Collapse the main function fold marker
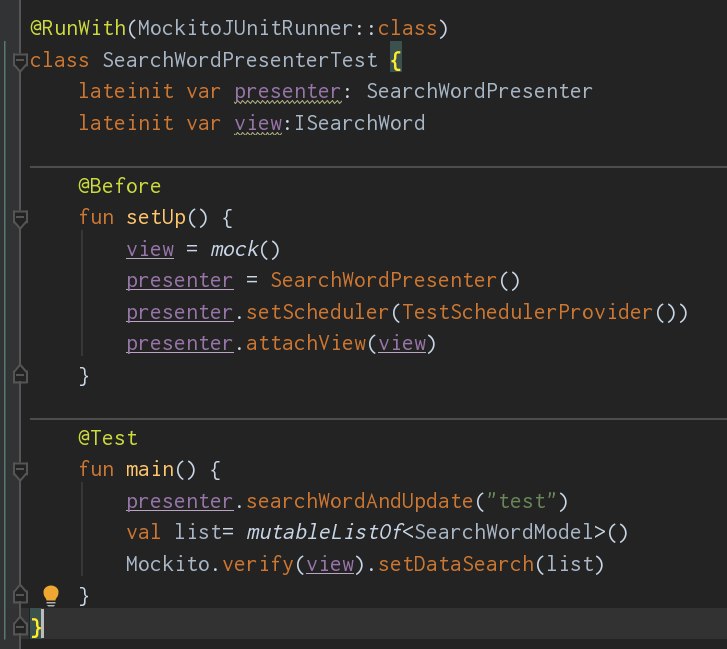 (x=20, y=471)
